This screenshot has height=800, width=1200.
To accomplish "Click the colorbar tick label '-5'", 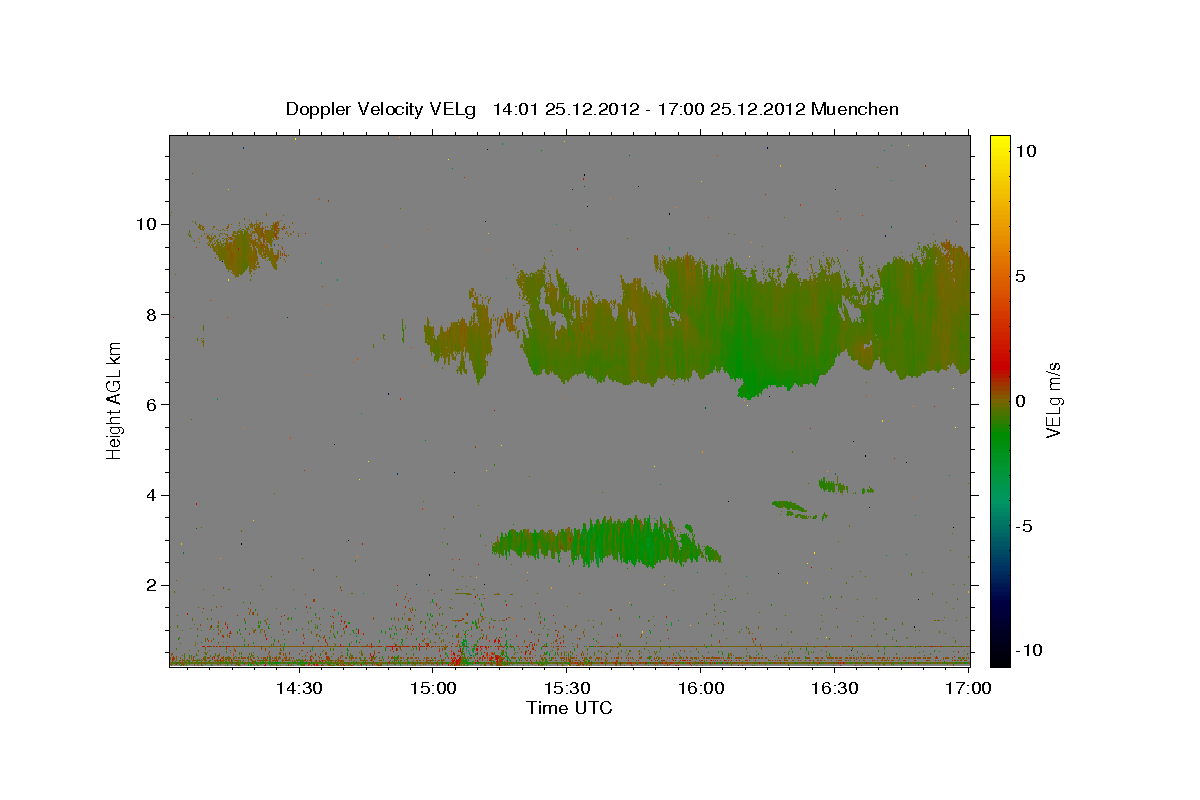I will click(x=1024, y=526).
